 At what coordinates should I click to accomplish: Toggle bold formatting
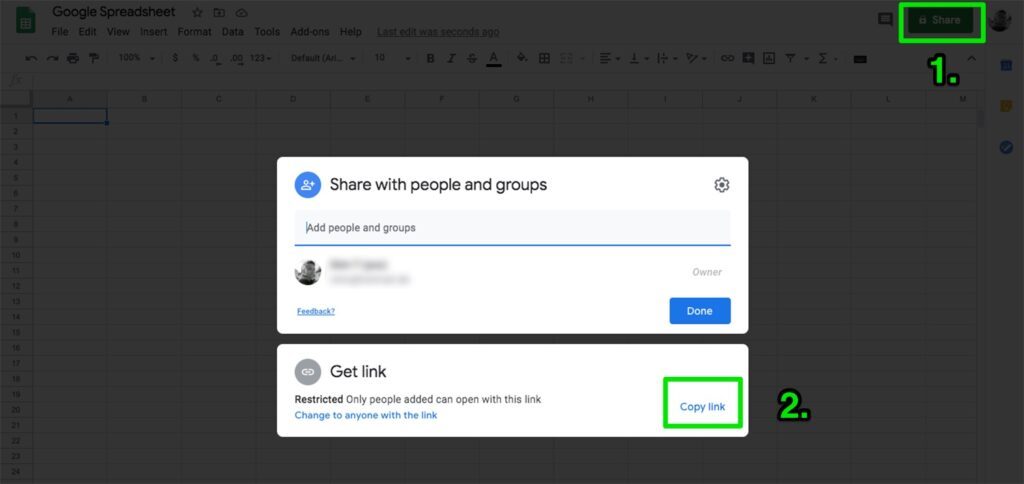pos(430,58)
